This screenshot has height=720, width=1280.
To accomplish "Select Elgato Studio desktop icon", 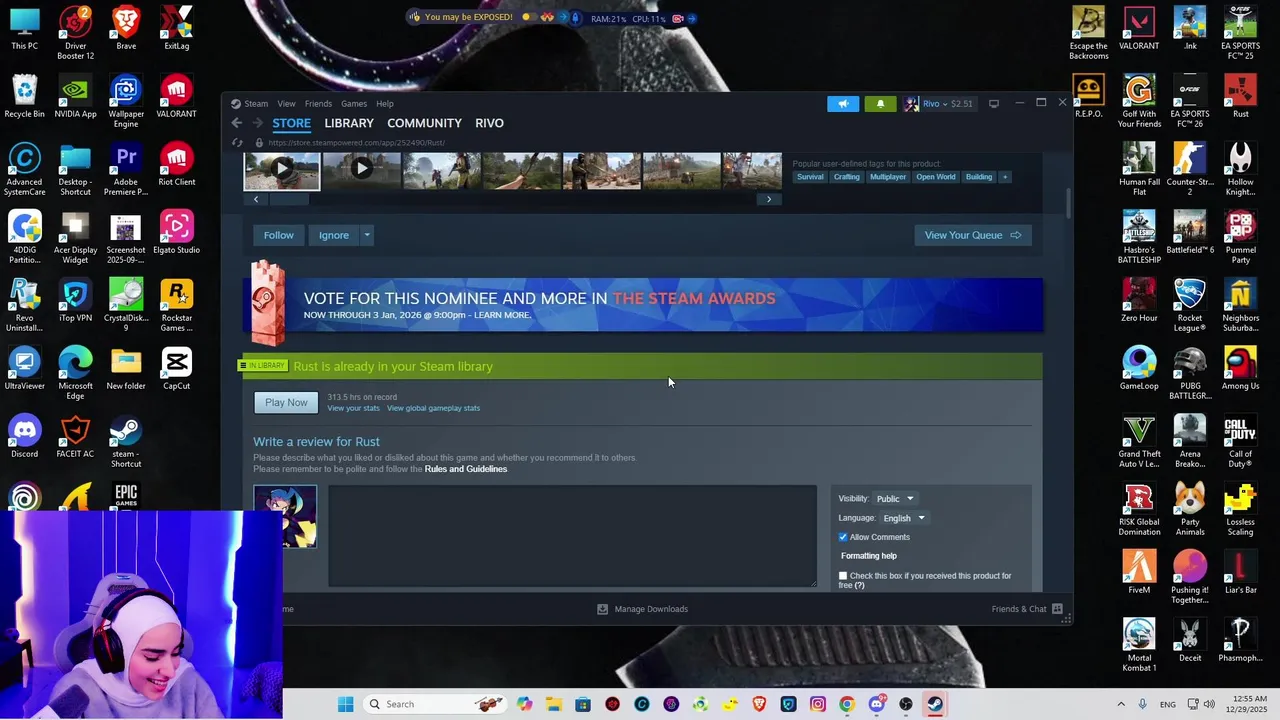I will click(x=176, y=233).
